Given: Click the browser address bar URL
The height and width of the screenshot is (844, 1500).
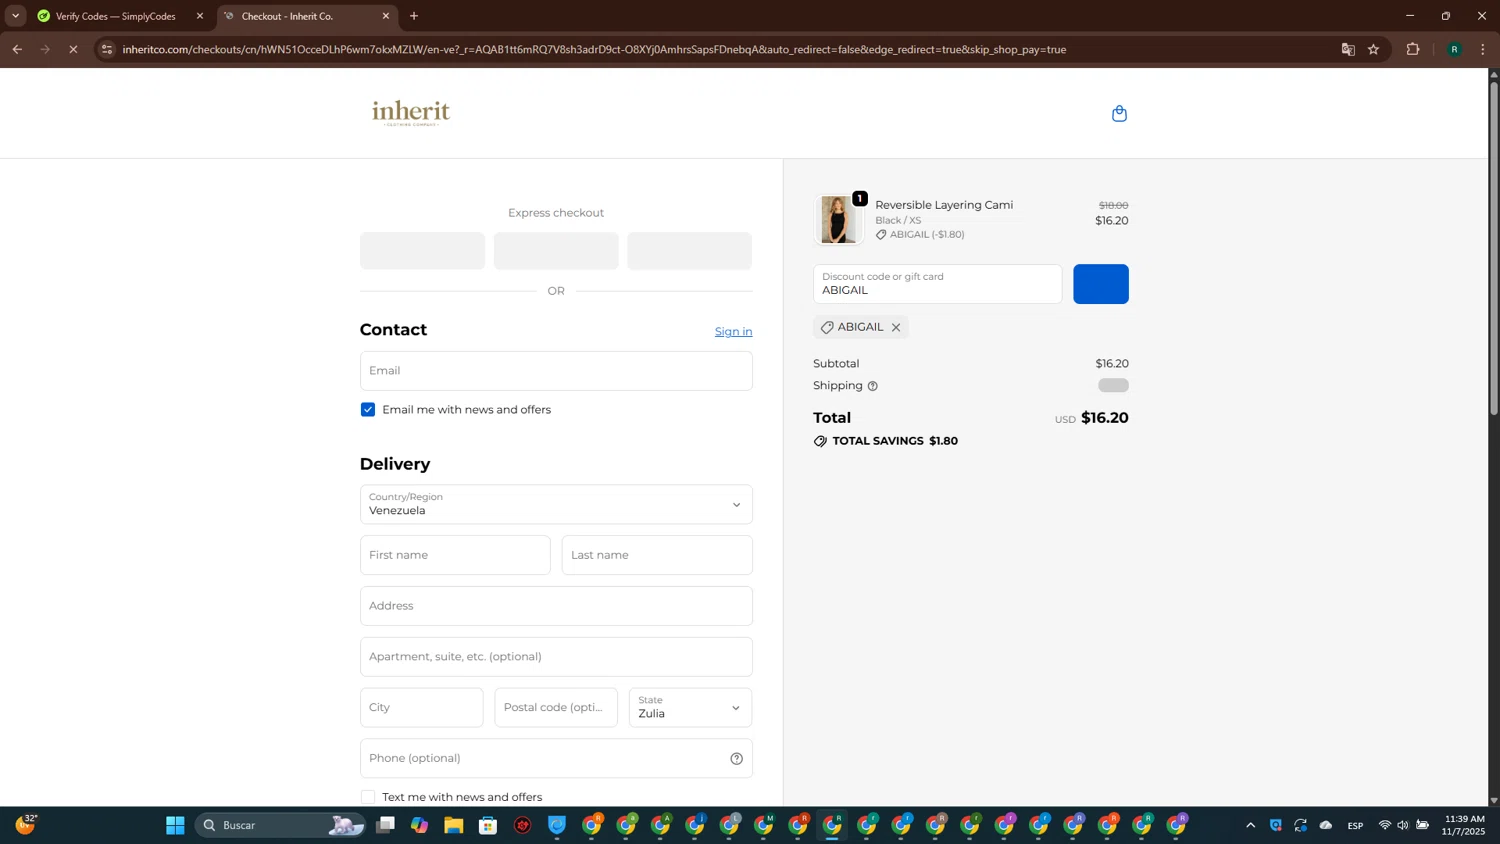Looking at the screenshot, I should [594, 49].
